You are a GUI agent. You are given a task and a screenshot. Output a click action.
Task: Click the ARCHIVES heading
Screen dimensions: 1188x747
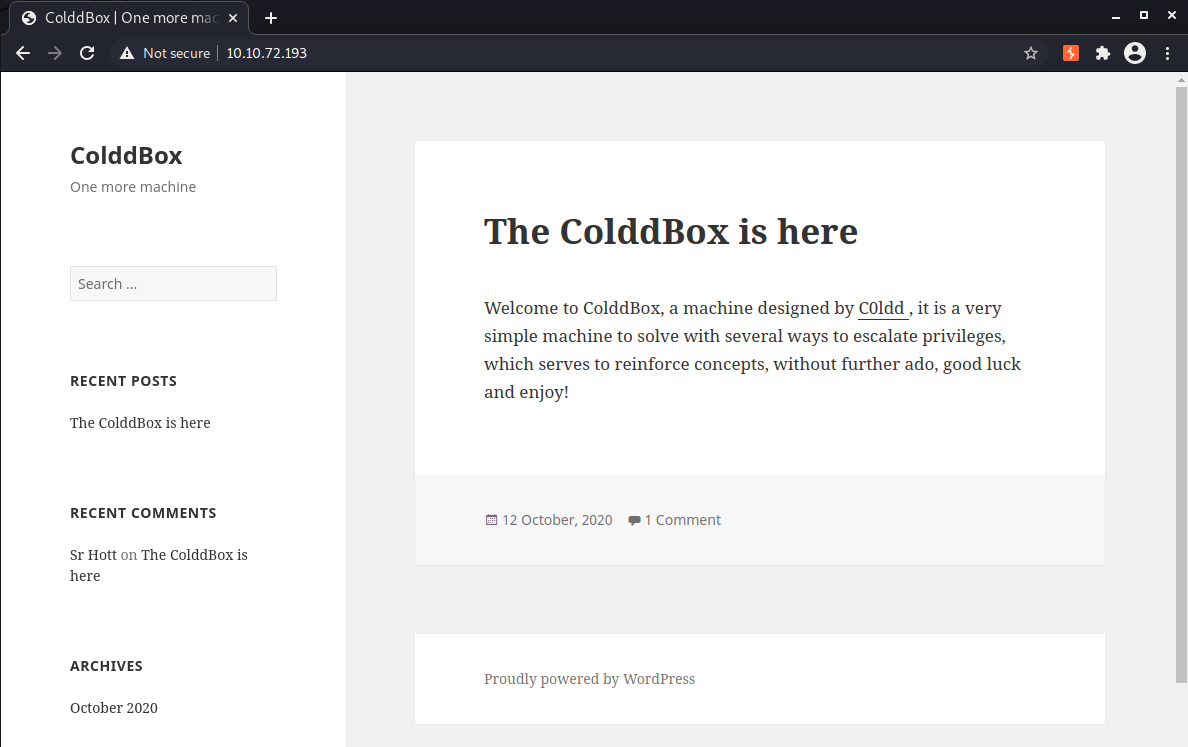click(106, 666)
